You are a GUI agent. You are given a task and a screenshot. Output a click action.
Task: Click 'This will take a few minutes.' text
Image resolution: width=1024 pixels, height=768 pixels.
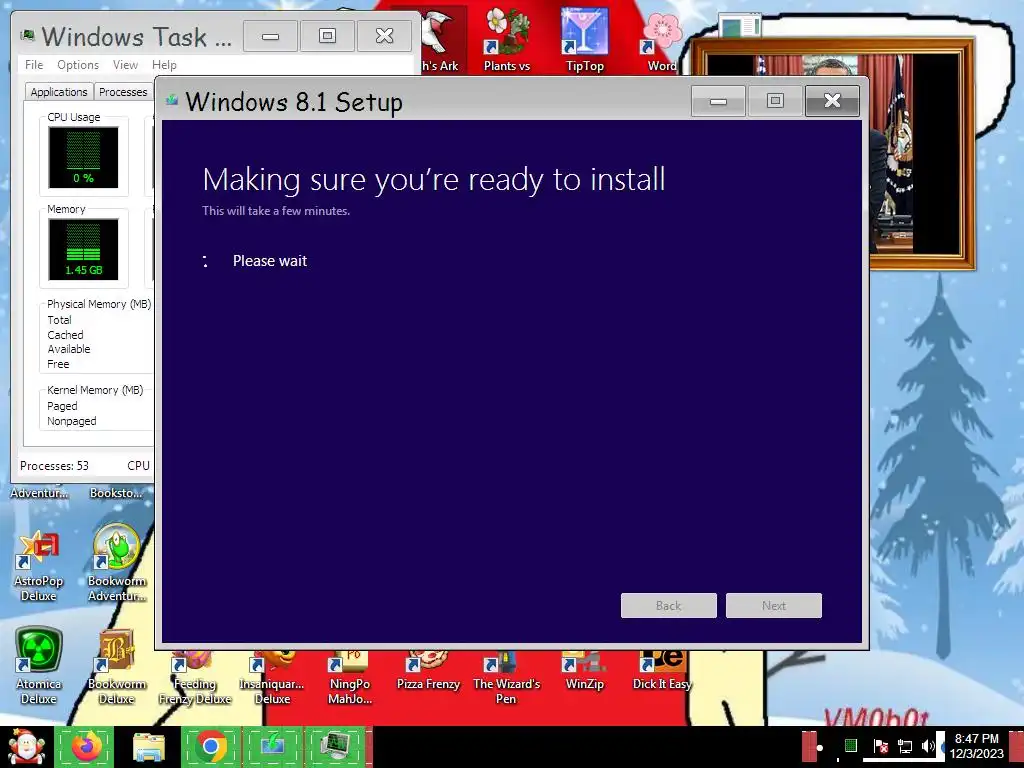pos(276,210)
